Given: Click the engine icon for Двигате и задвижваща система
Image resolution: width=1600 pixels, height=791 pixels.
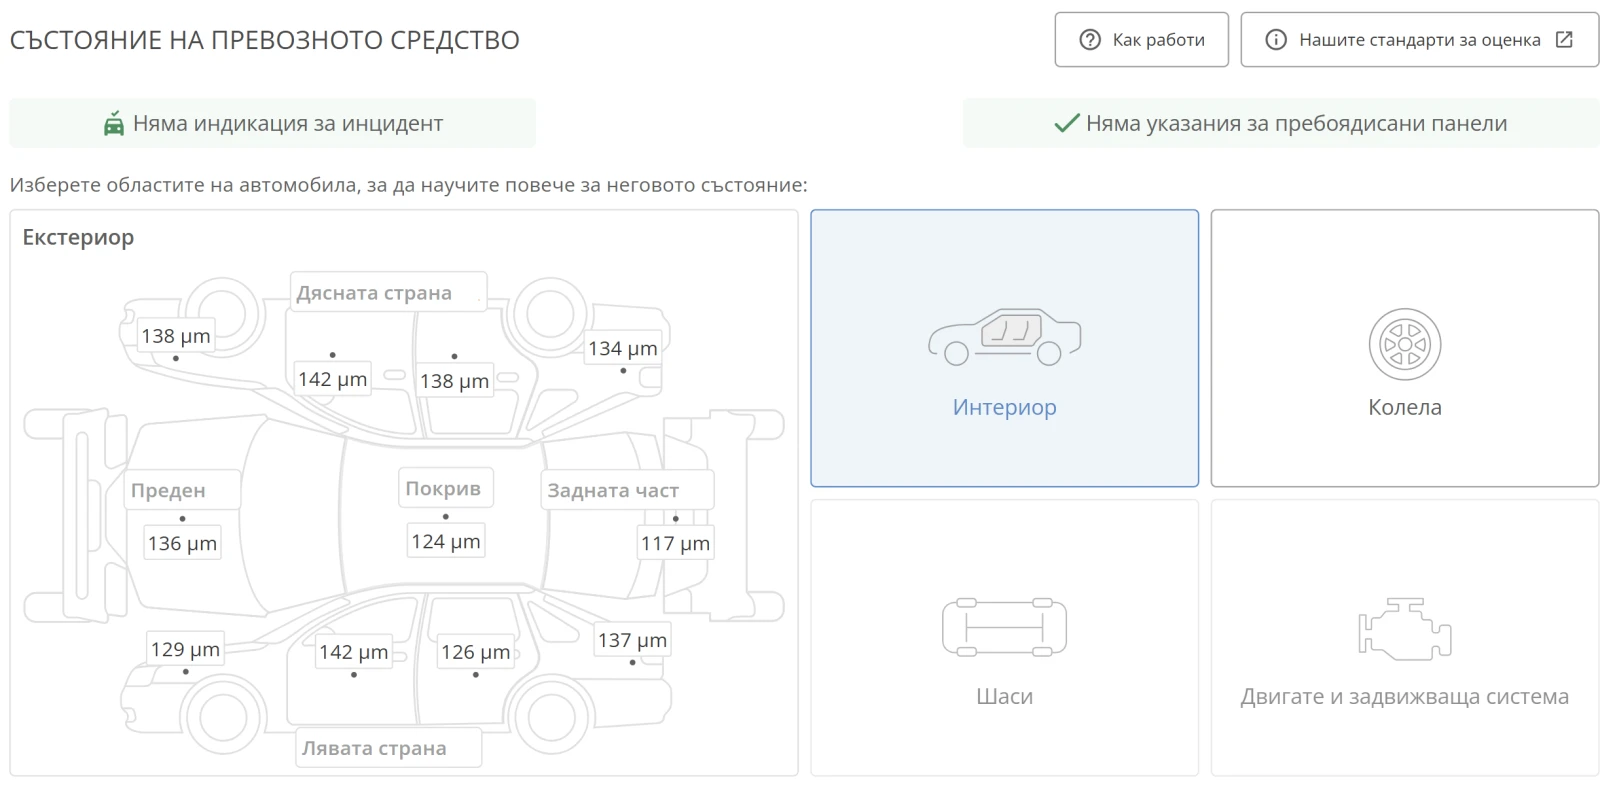Looking at the screenshot, I should click(x=1404, y=629).
